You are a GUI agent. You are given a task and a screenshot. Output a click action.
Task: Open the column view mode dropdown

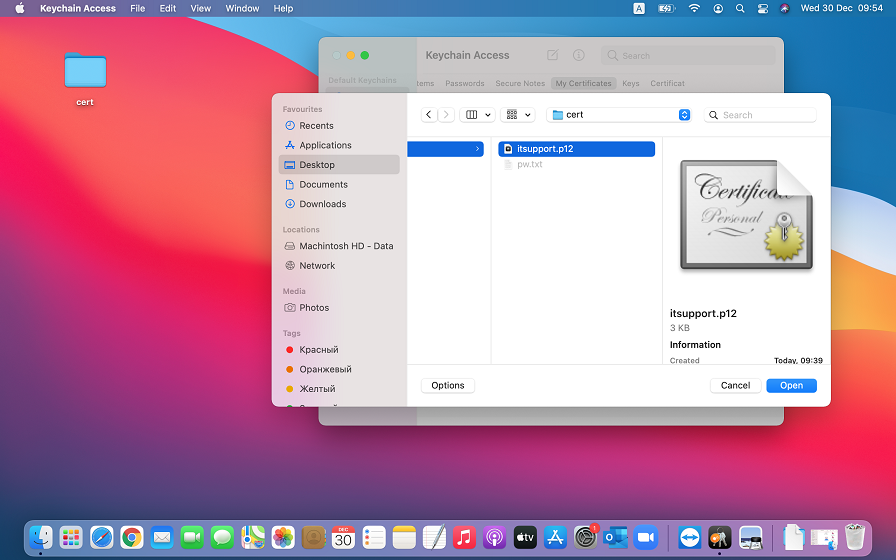click(477, 115)
